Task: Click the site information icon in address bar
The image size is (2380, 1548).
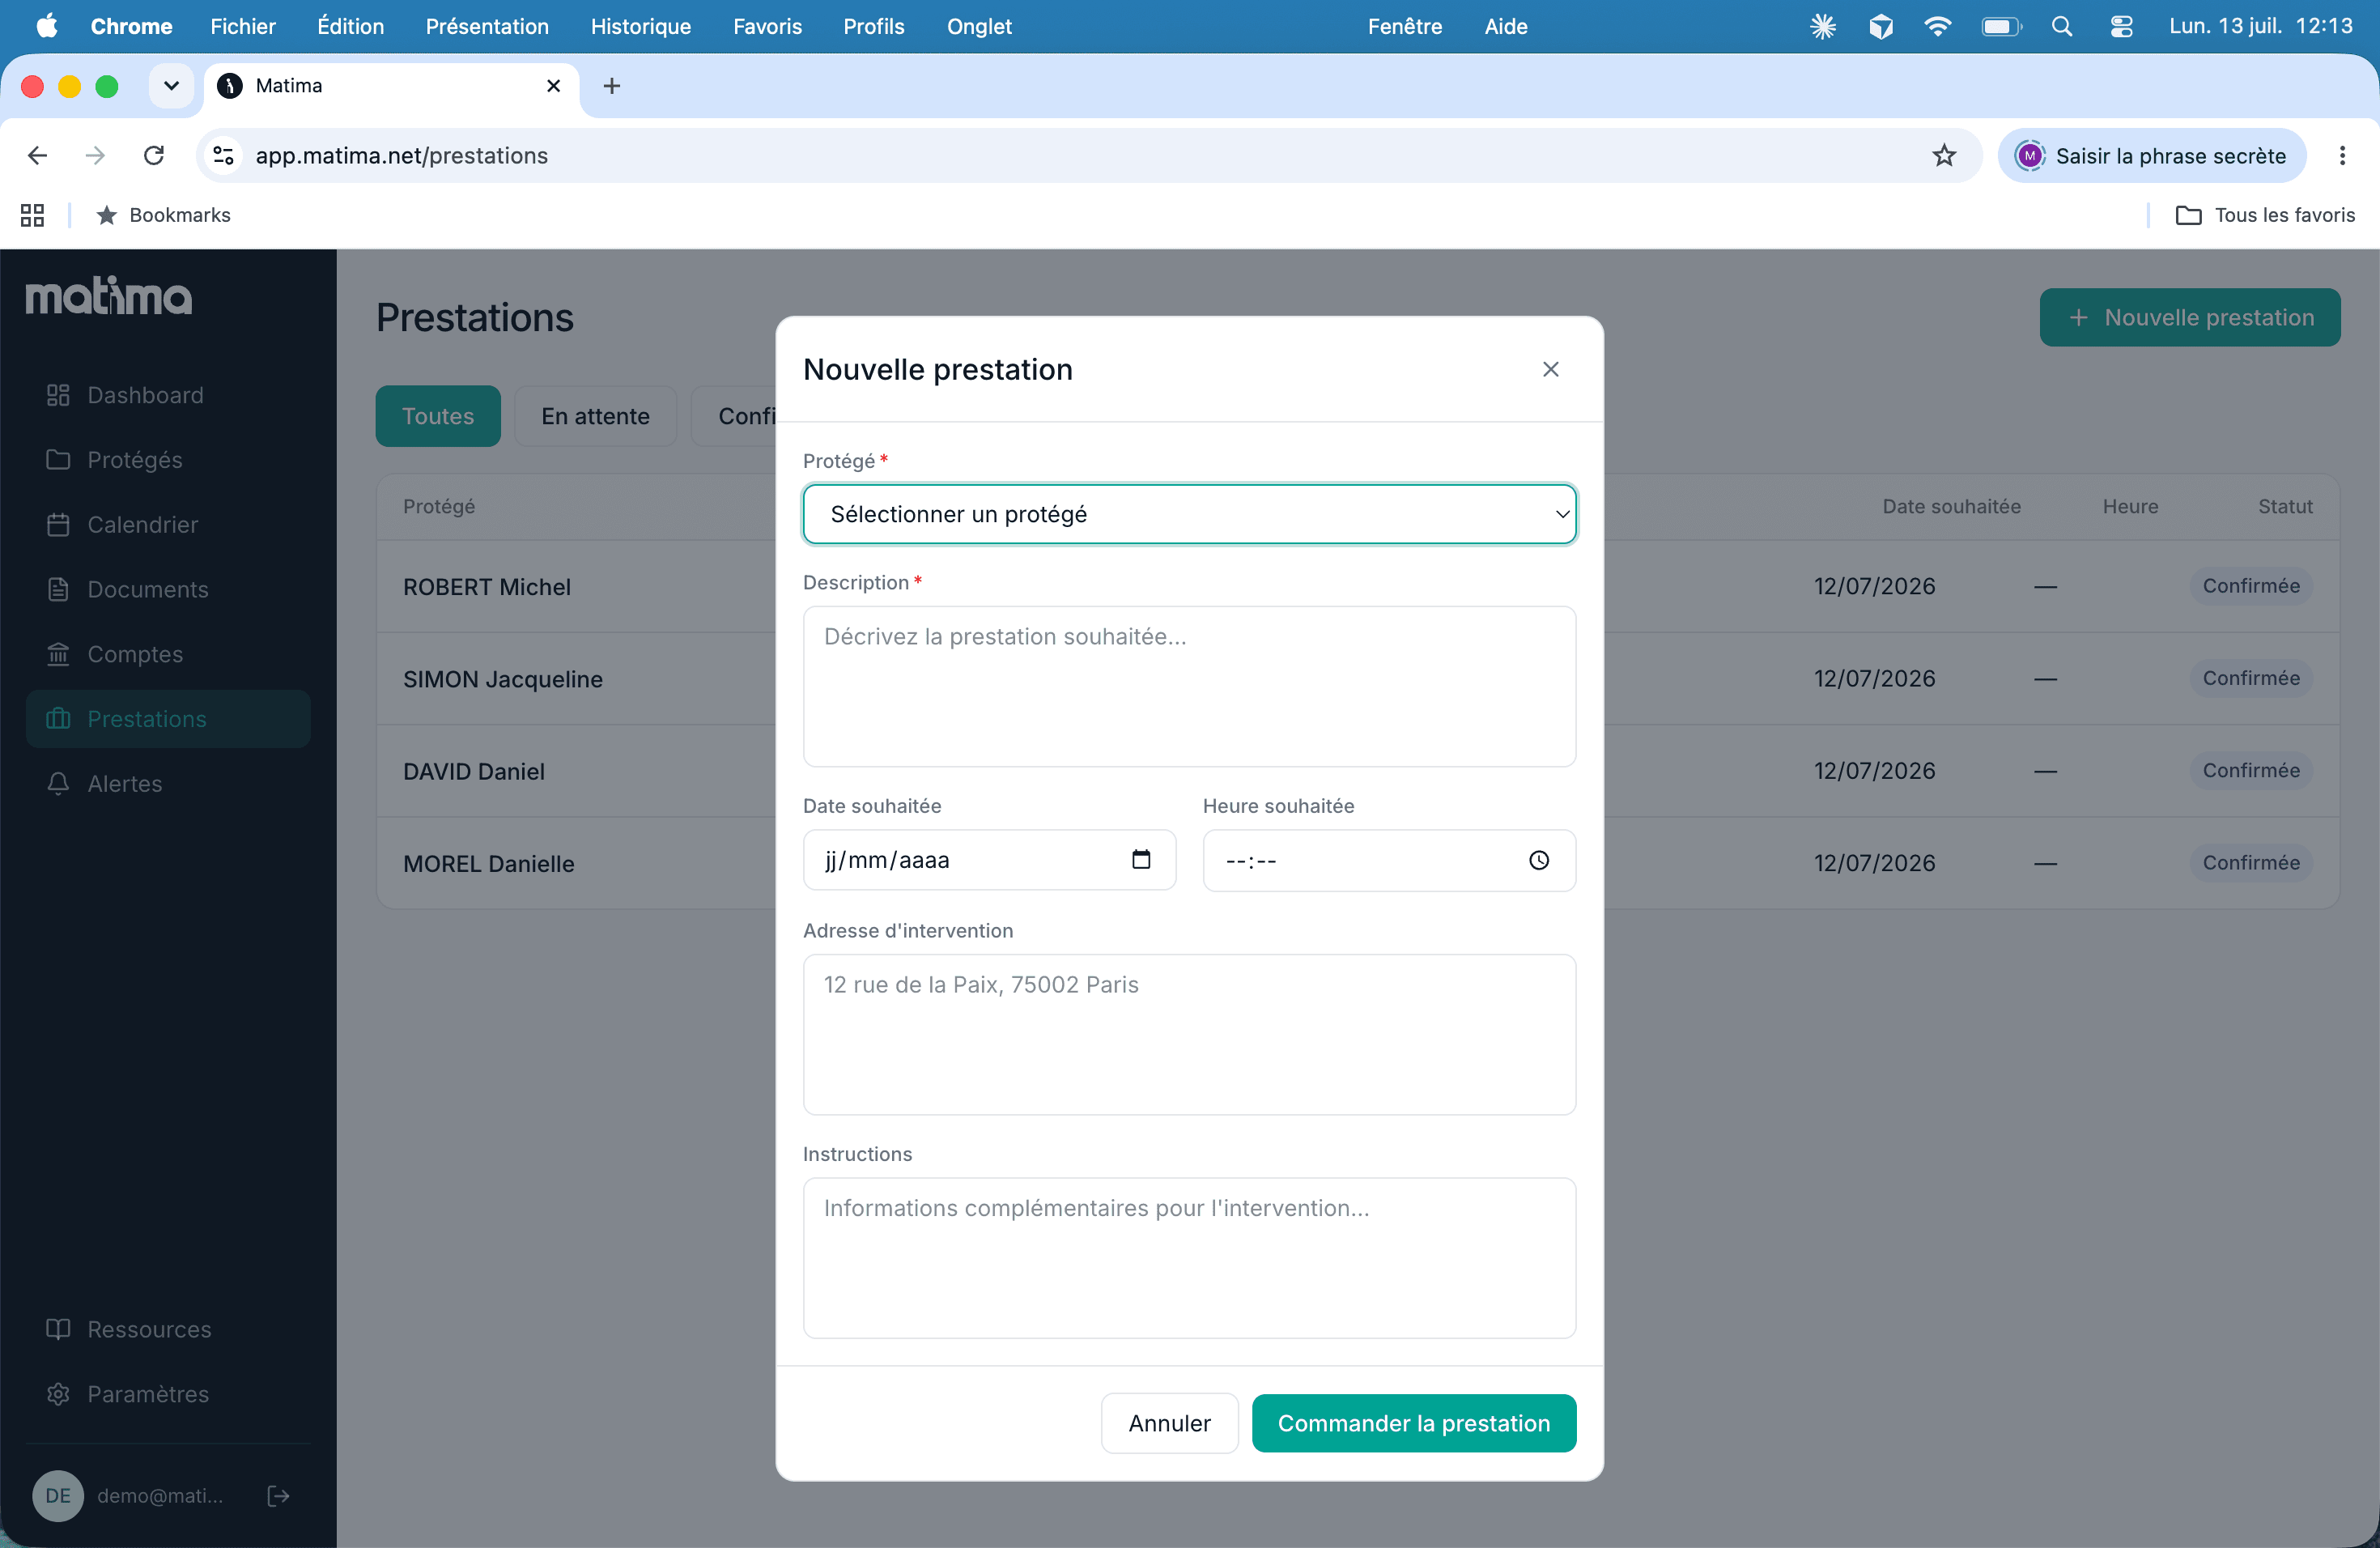Action: click(223, 155)
